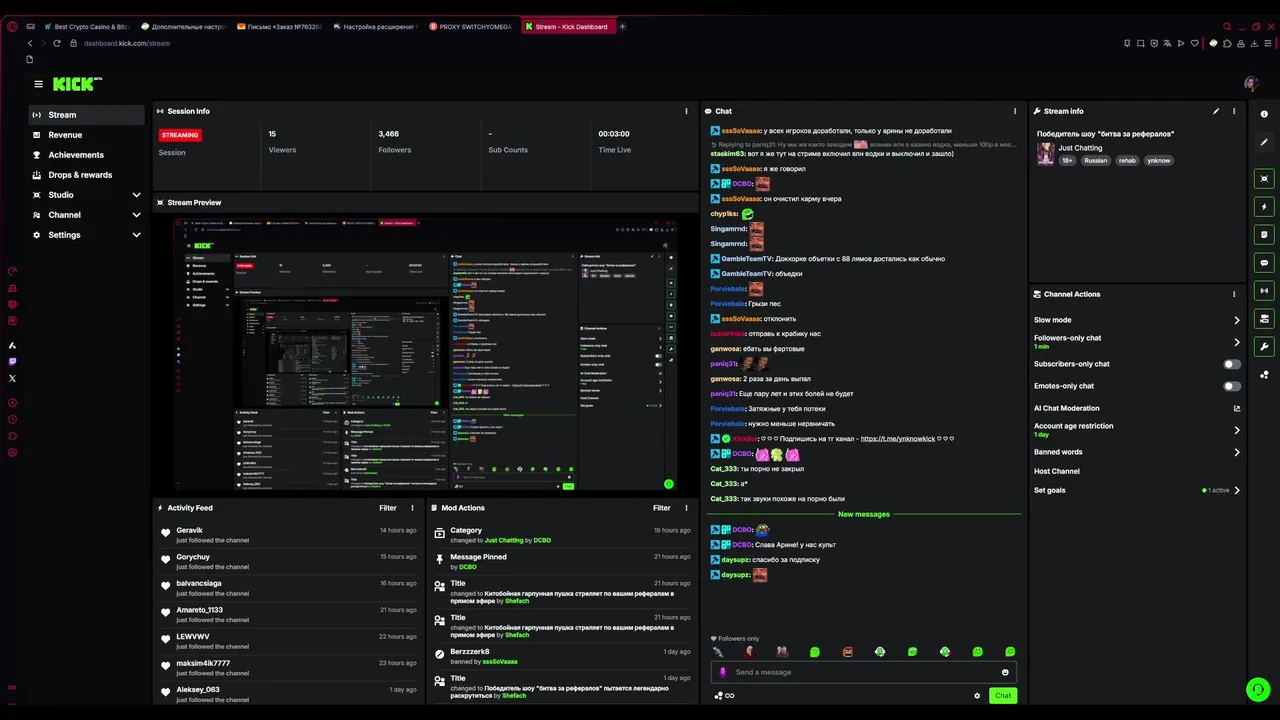
Task: Select Drops & rewards in the sidebar
Action: click(87, 175)
